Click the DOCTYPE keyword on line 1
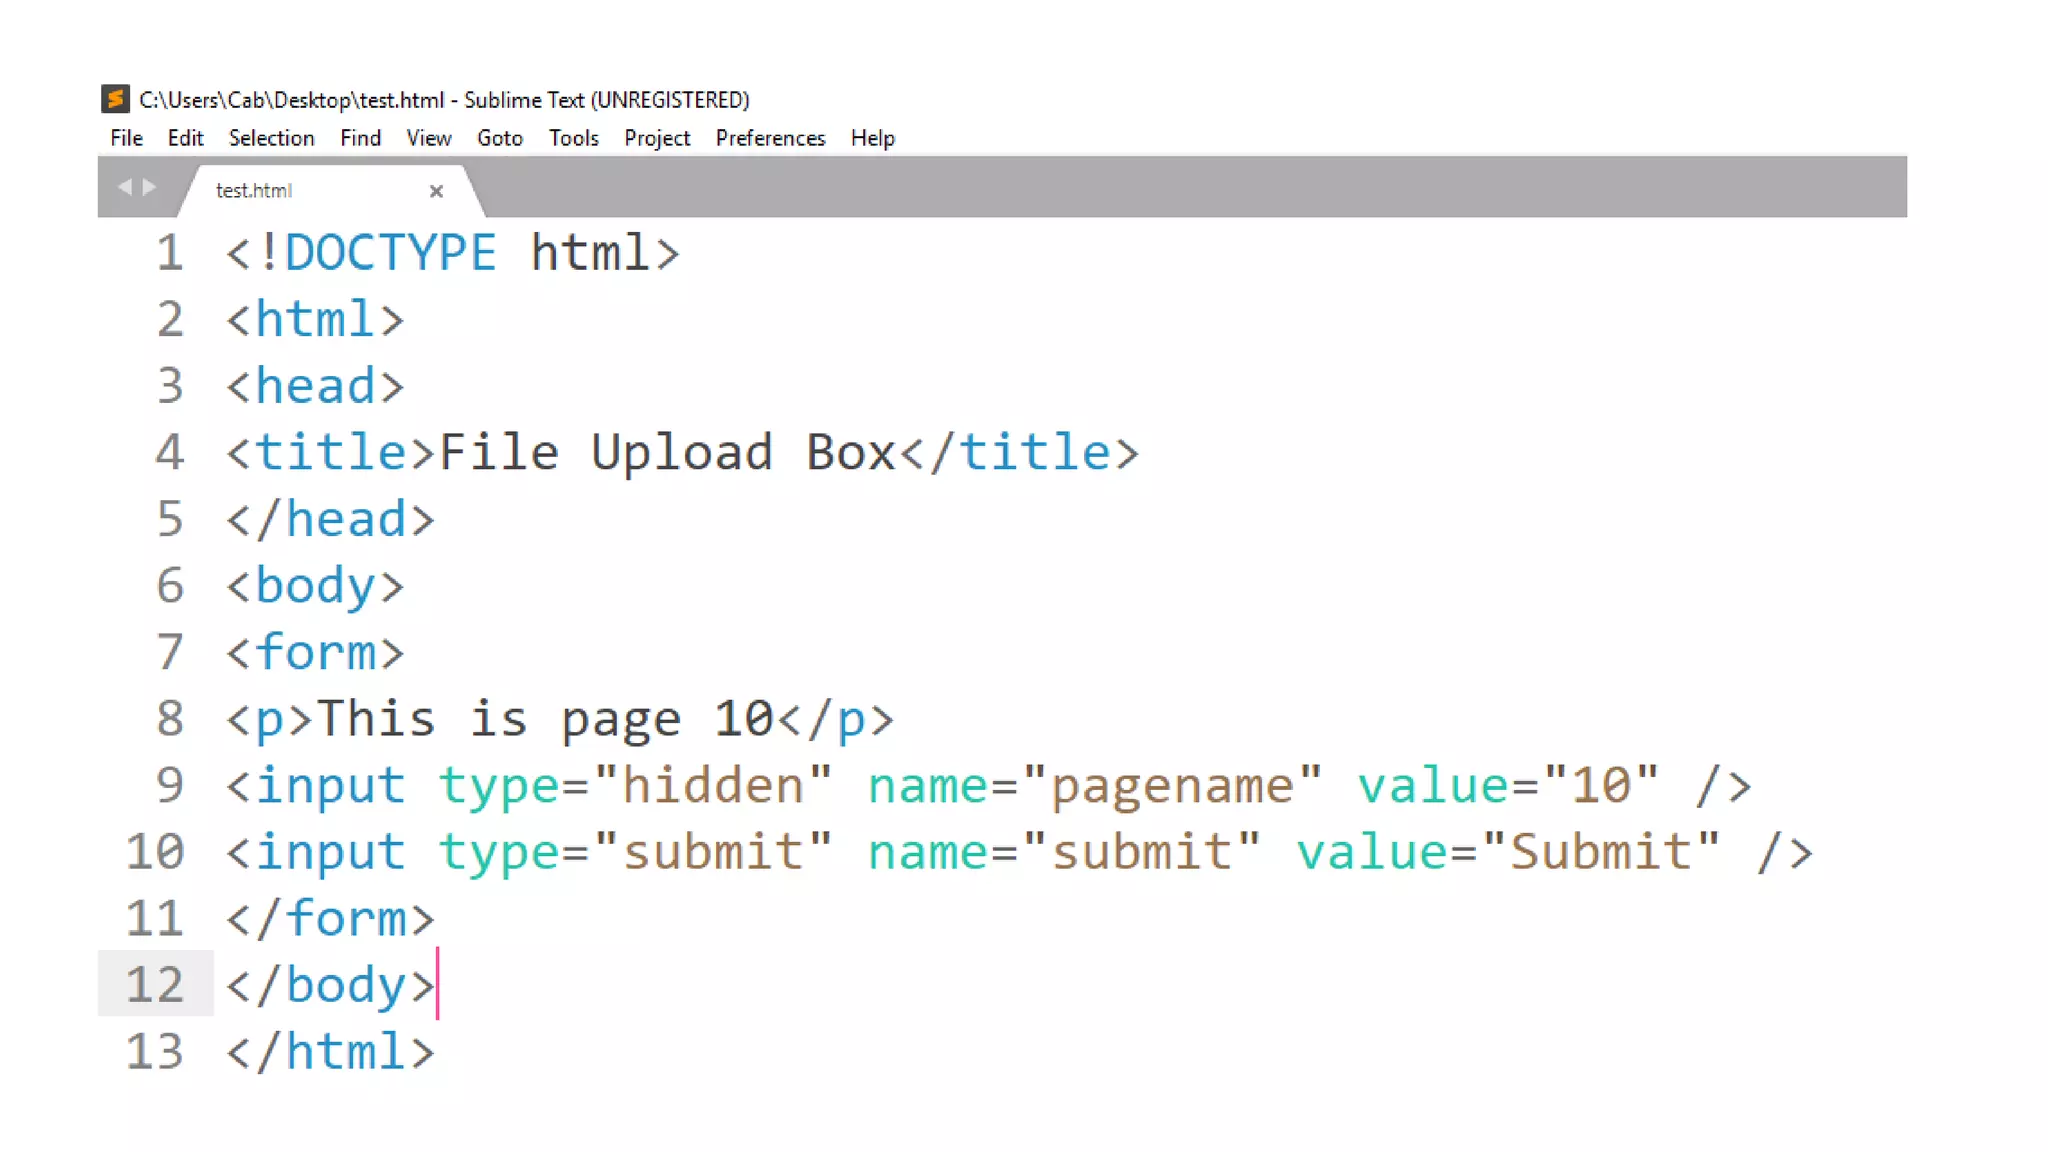2048x1152 pixels. 390,252
